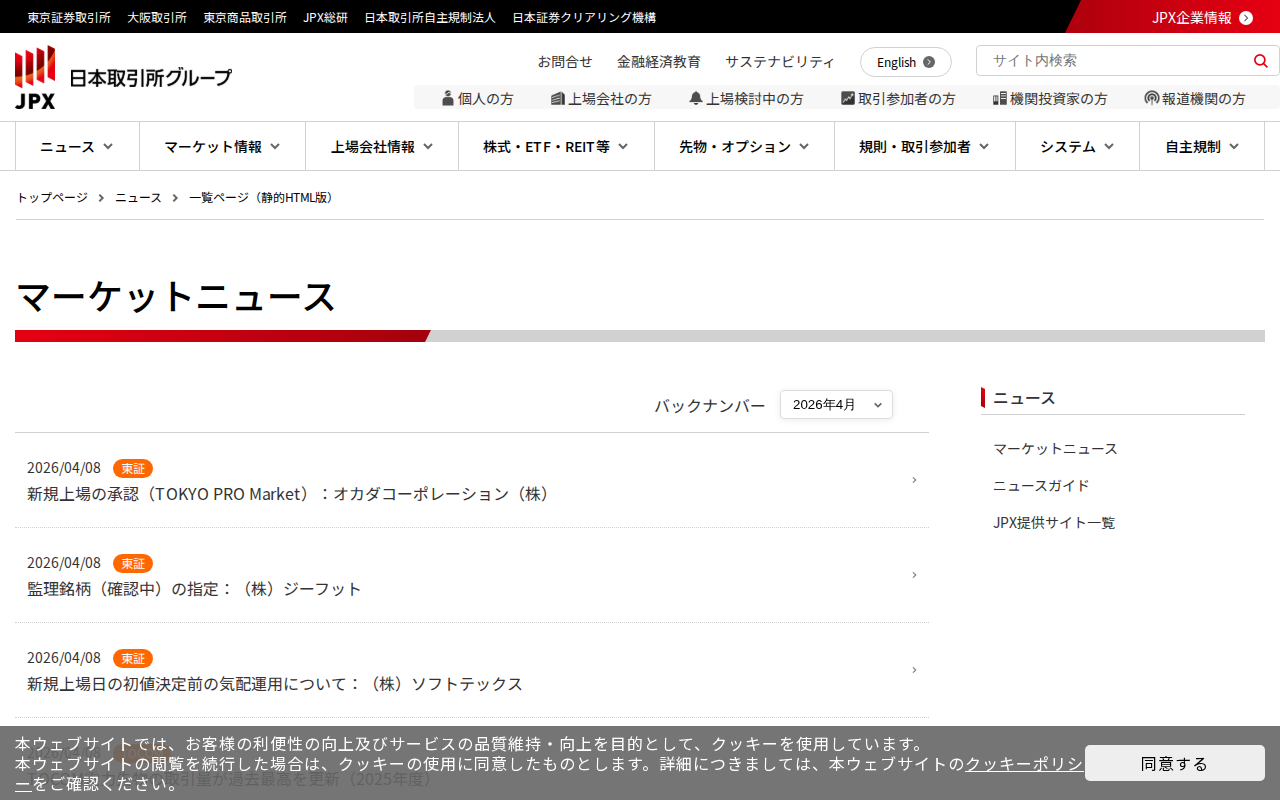
Task: Open the 新規上場の承認 オカダコーポレーション news headline
Action: tap(290, 494)
